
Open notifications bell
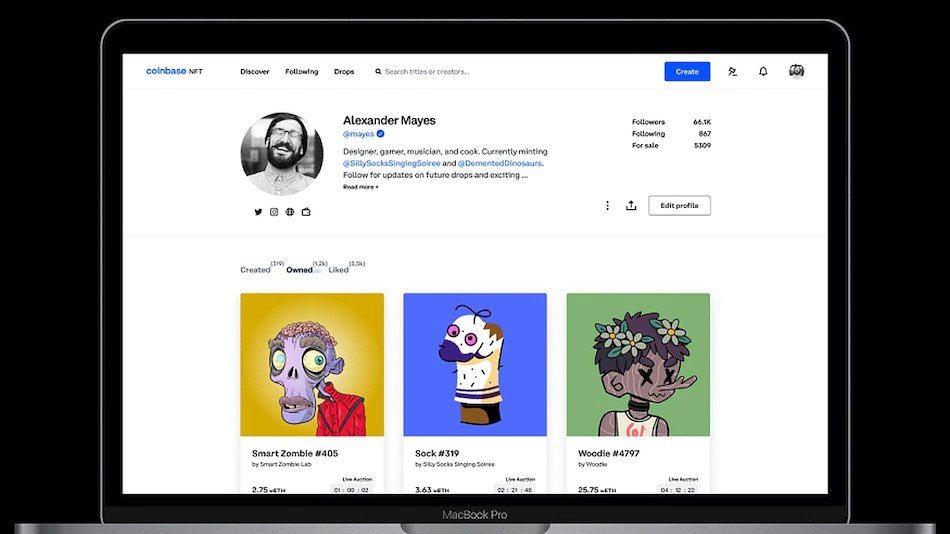coord(763,72)
